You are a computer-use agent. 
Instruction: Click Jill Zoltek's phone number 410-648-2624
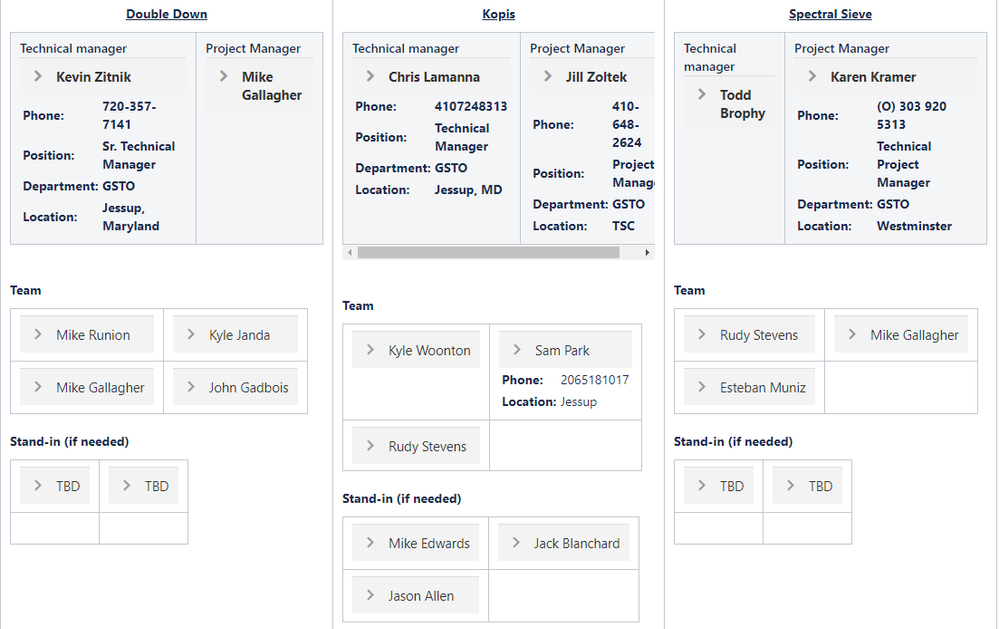pyautogui.click(x=627, y=124)
